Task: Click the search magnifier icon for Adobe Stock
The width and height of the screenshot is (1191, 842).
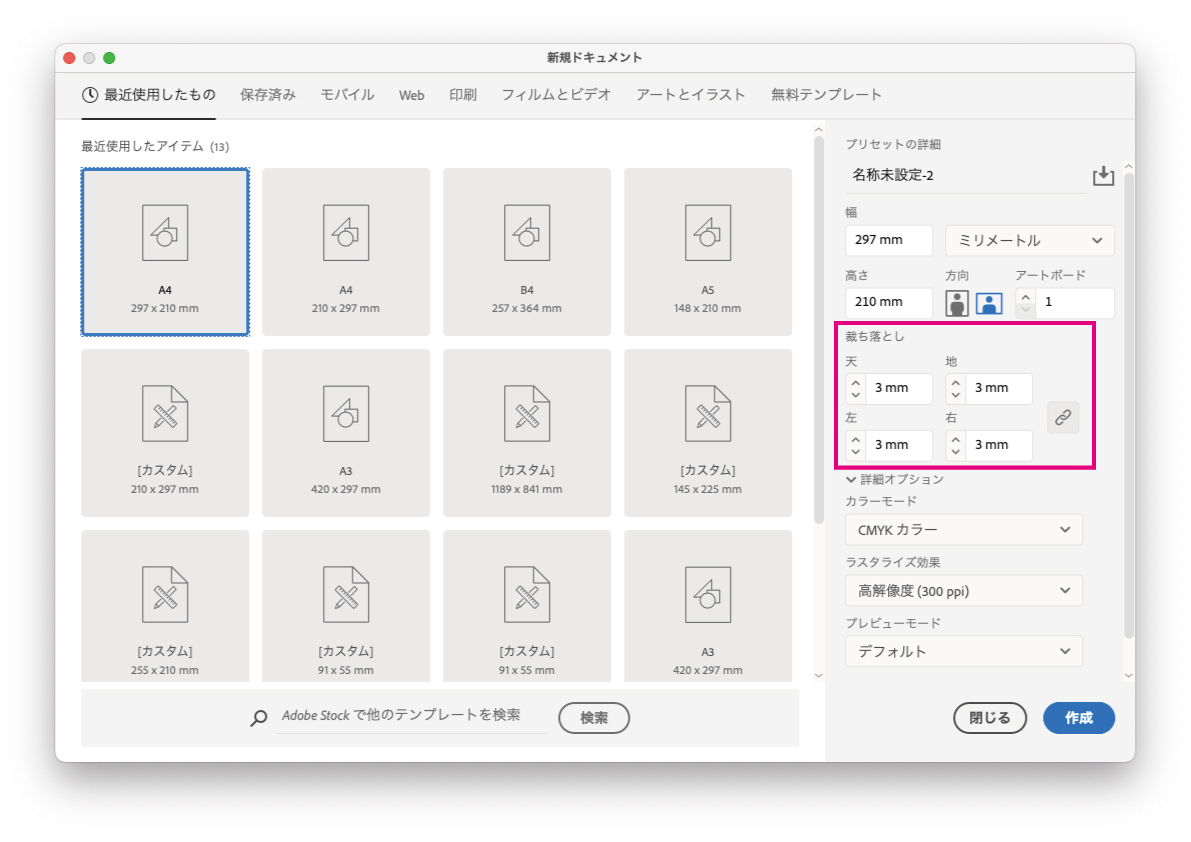Action: coord(259,717)
